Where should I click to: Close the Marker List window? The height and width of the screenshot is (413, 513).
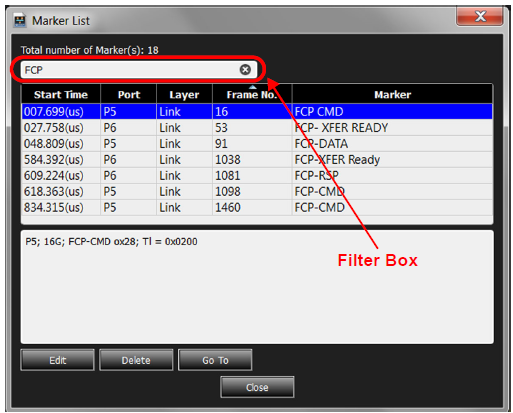[480, 16]
